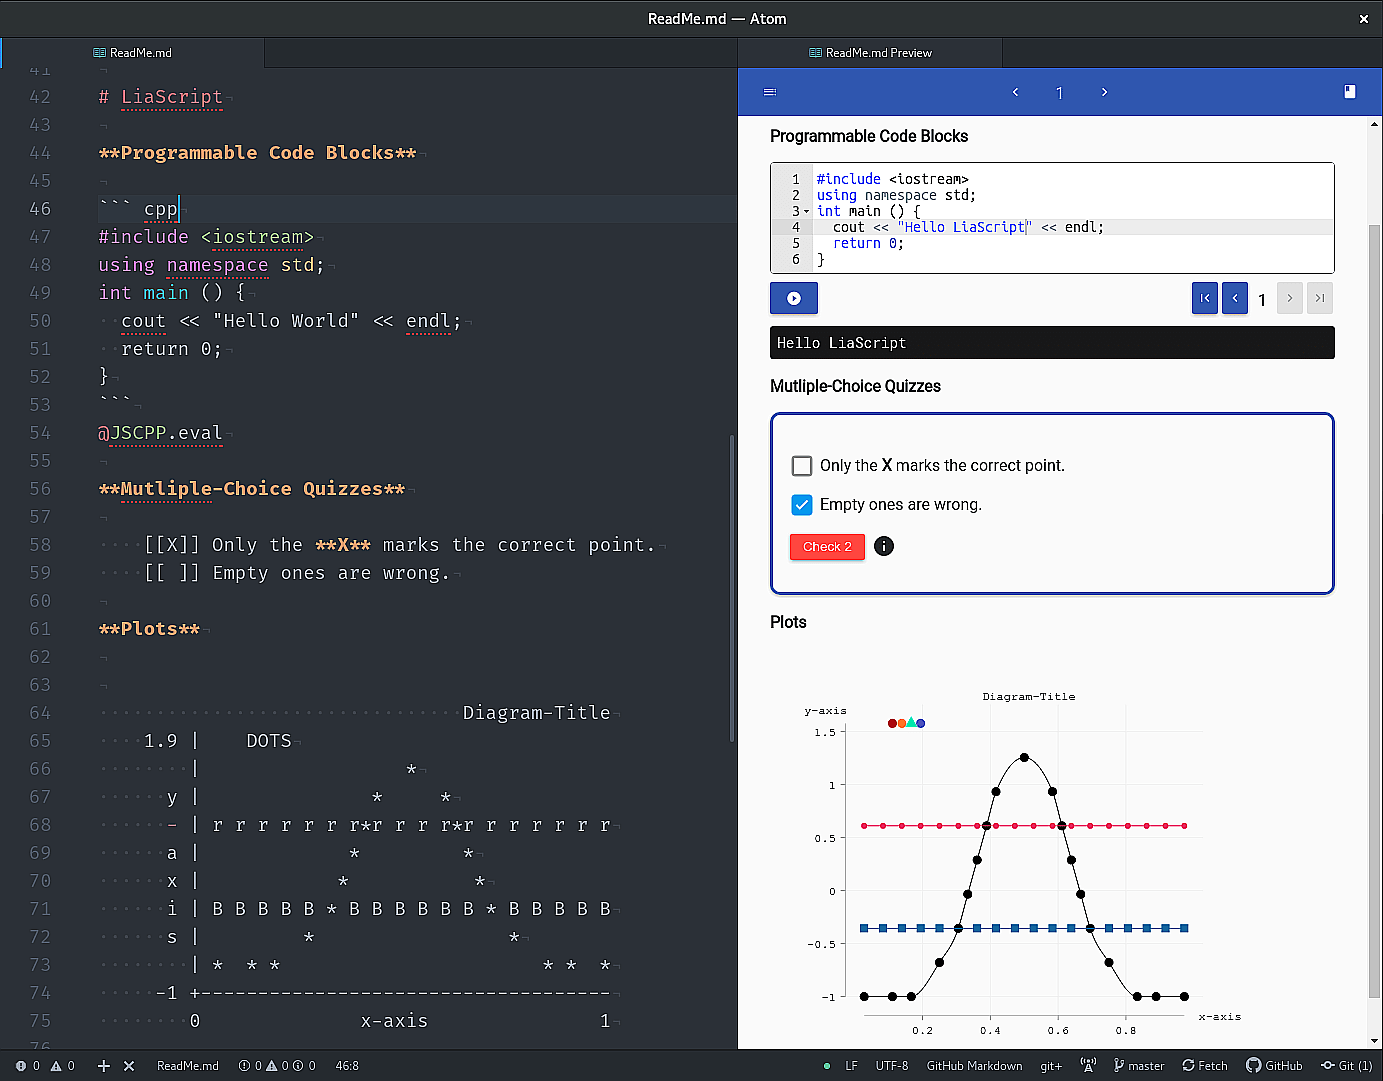Click ReadMe.md file name in status bar
1383x1081 pixels.
[x=188, y=1066]
